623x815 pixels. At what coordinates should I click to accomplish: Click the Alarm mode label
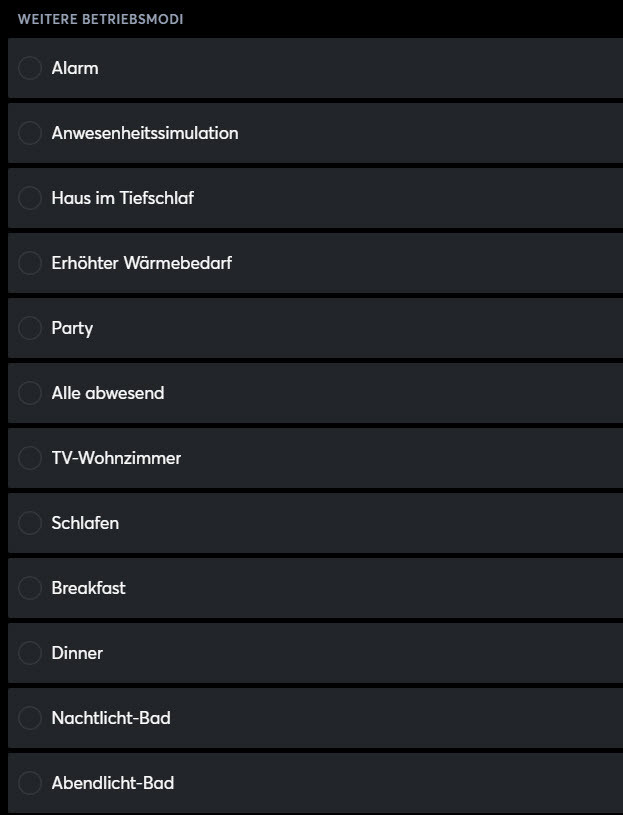point(75,68)
